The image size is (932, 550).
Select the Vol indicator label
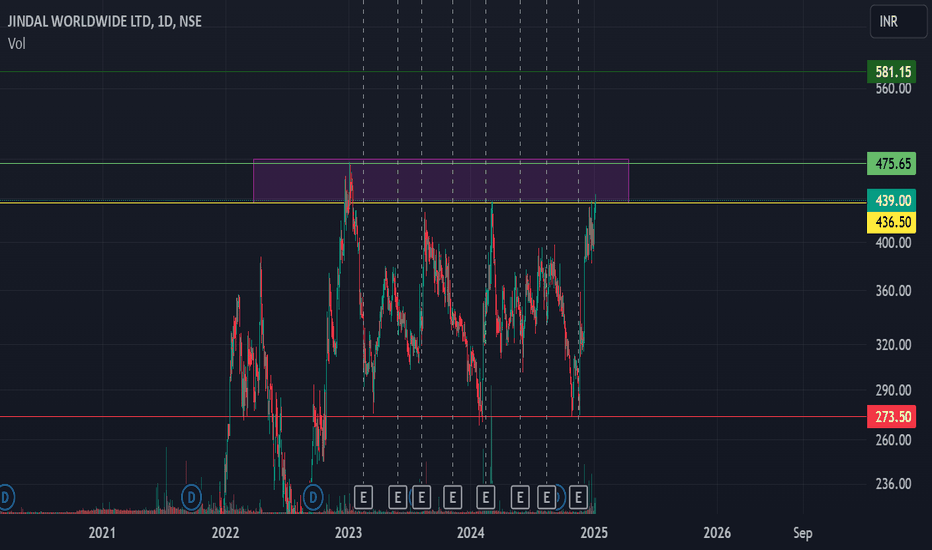click(x=17, y=43)
